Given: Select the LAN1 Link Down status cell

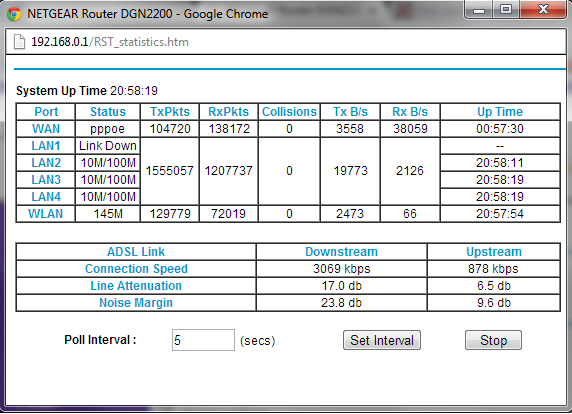Looking at the screenshot, I should tap(108, 146).
